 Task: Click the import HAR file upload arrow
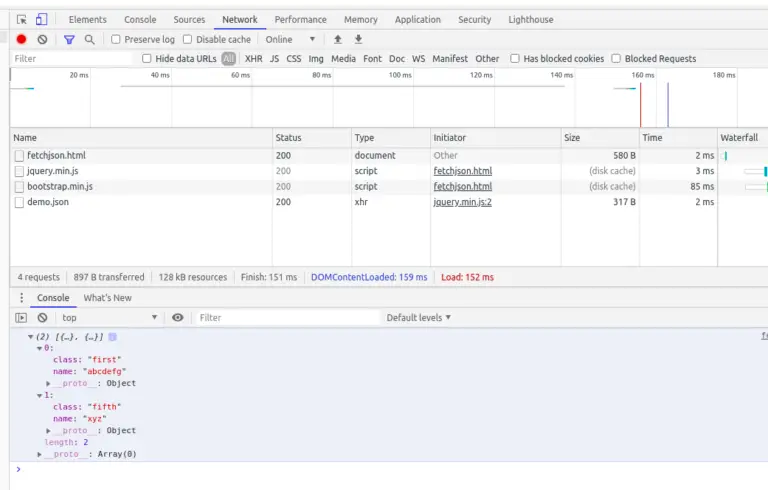pos(337,39)
